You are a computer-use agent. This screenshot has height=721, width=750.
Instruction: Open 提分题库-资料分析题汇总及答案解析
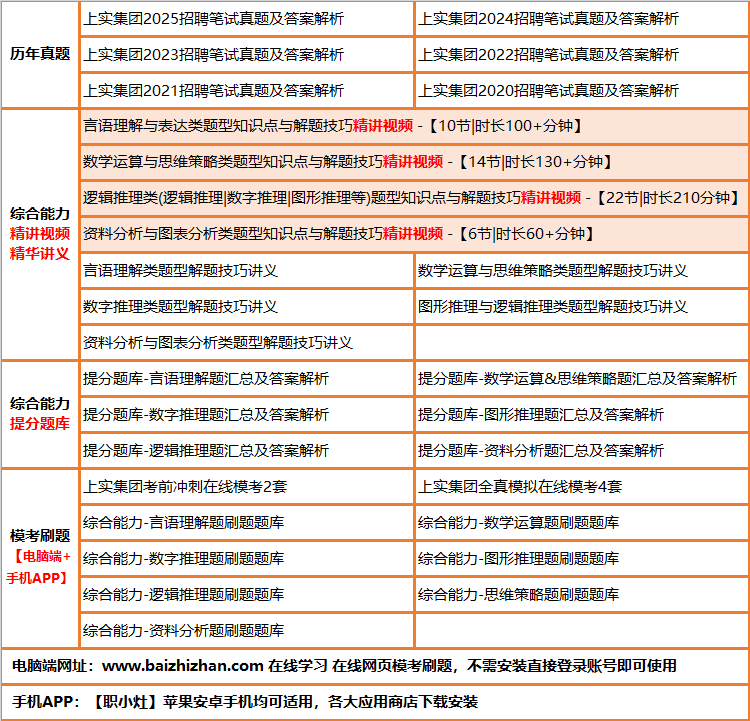540,451
